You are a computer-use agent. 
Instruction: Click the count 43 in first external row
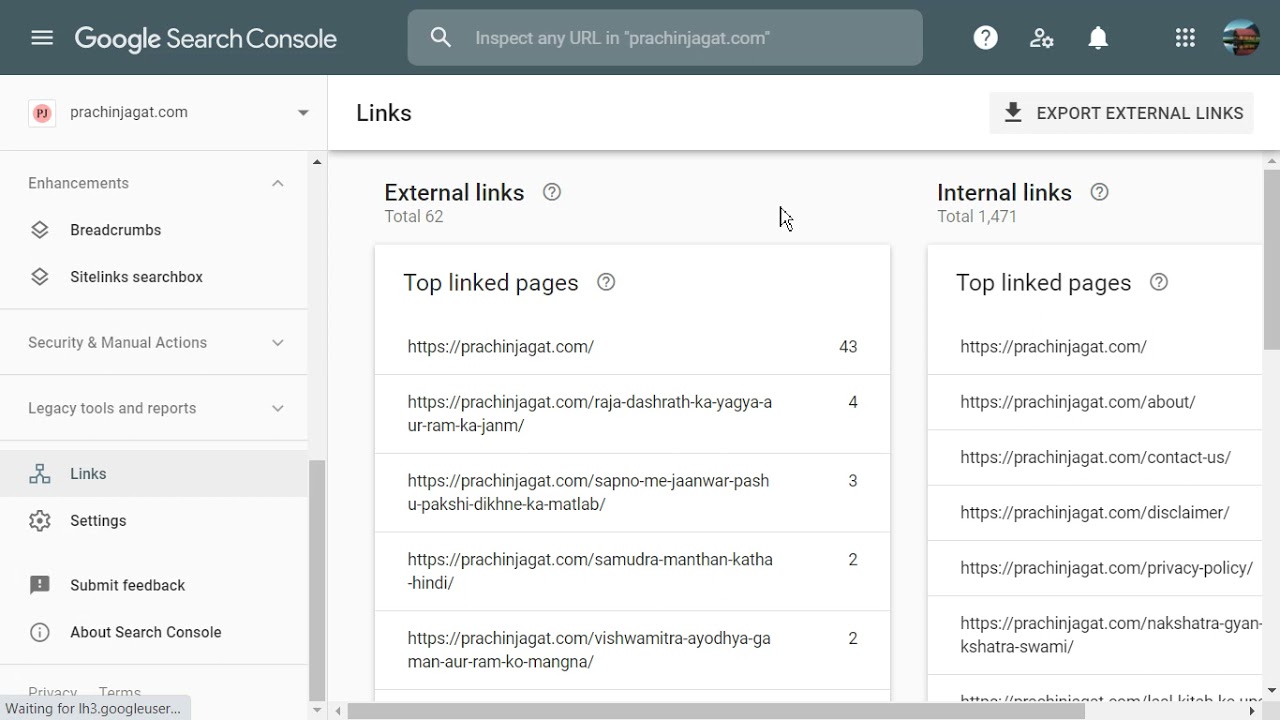[848, 347]
